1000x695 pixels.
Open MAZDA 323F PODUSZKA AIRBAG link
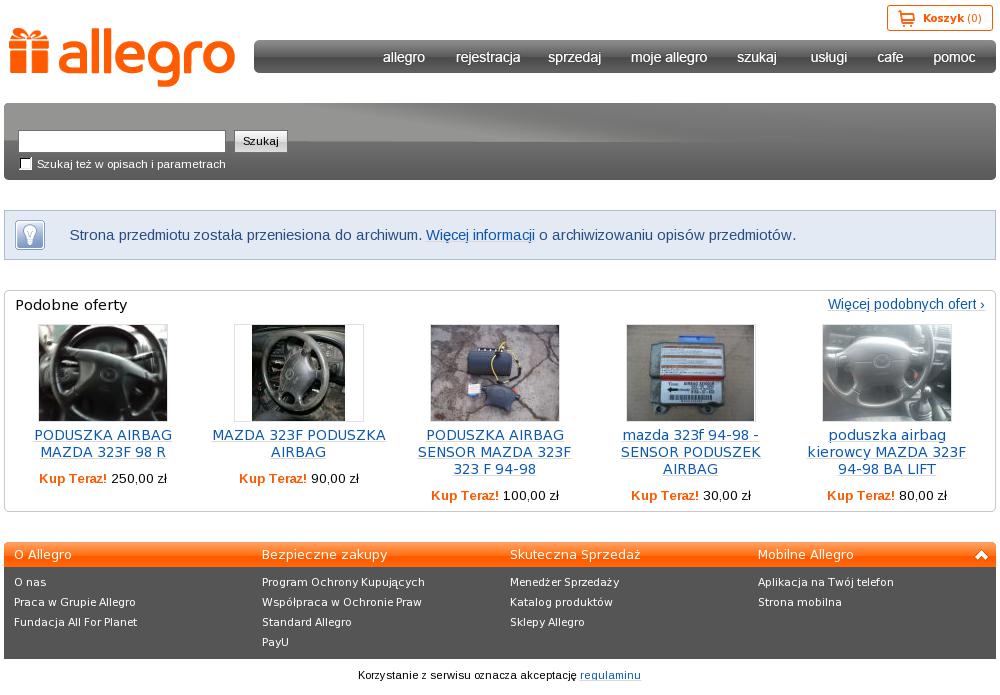(x=298, y=444)
